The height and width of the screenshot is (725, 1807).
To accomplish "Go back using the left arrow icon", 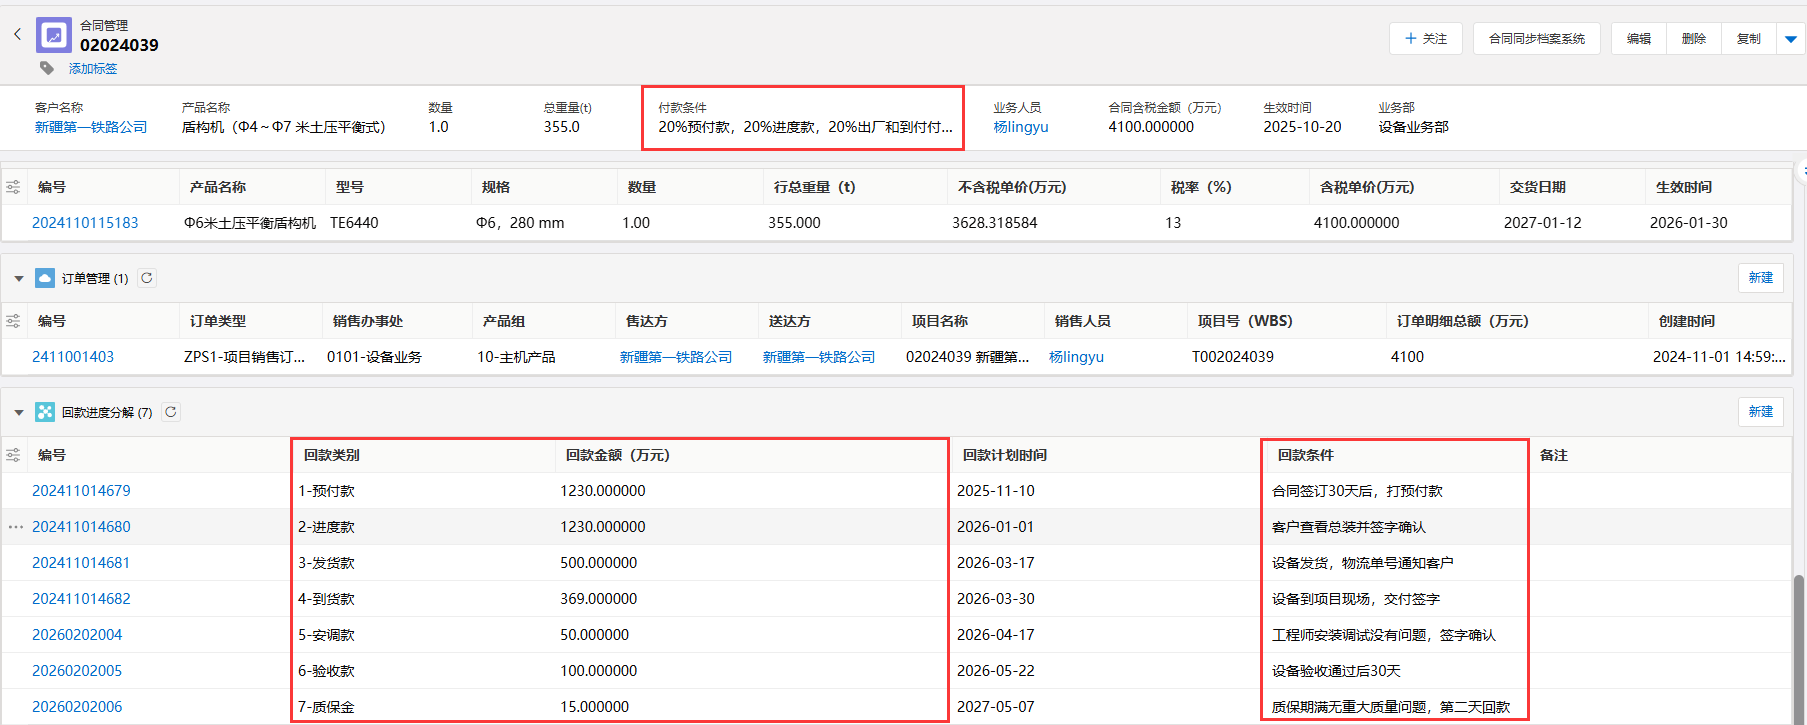I will pos(17,34).
